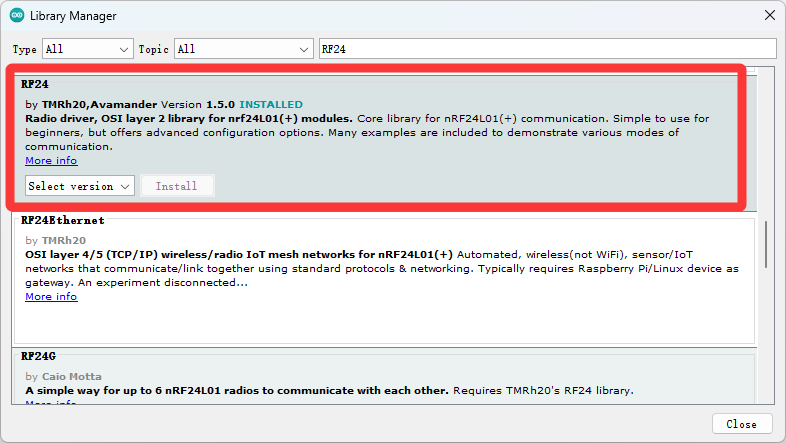This screenshot has height=443, width=786.
Task: Click the Install button for RF24
Action: click(x=176, y=186)
